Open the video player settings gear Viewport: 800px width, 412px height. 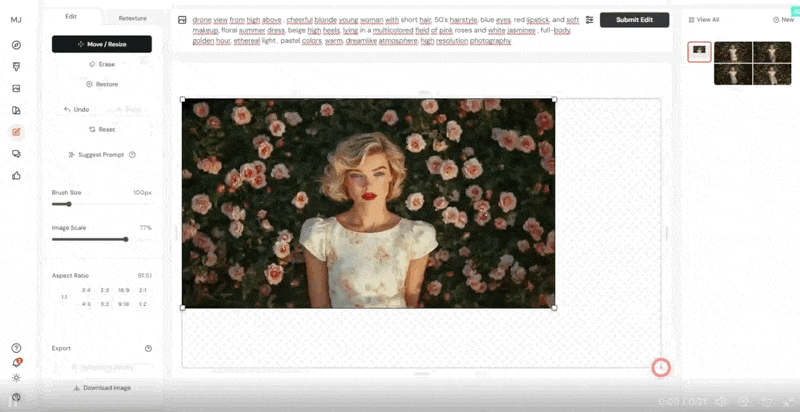coord(744,402)
